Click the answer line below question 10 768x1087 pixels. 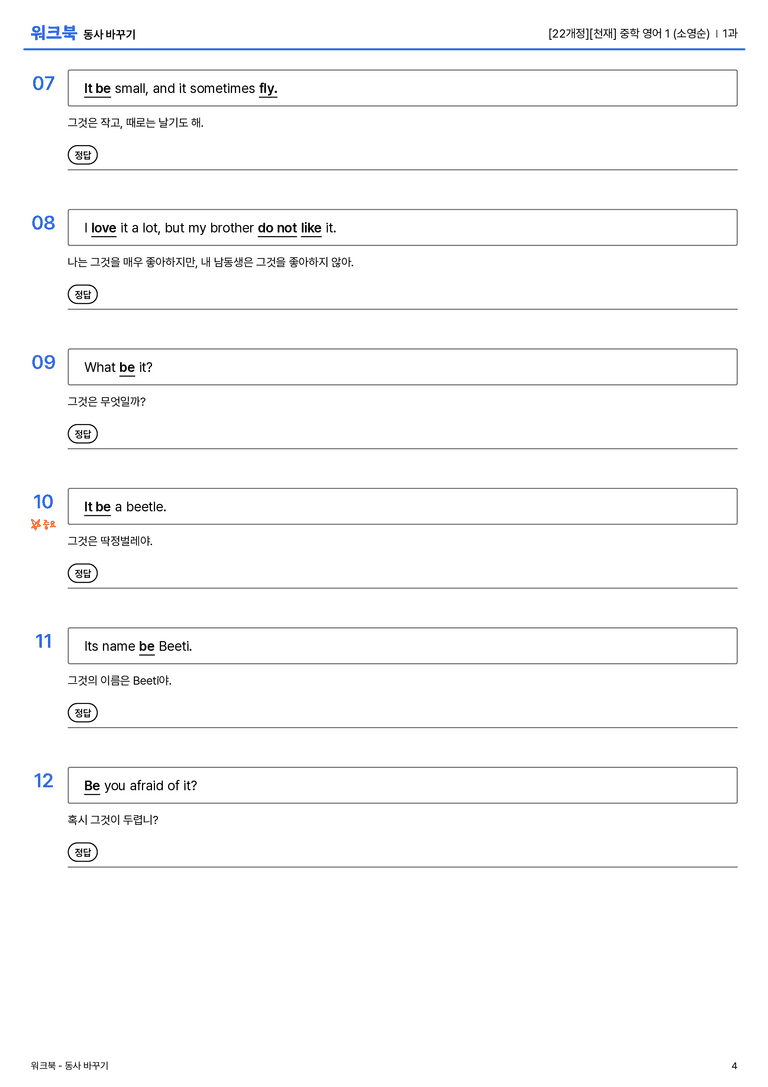402,588
